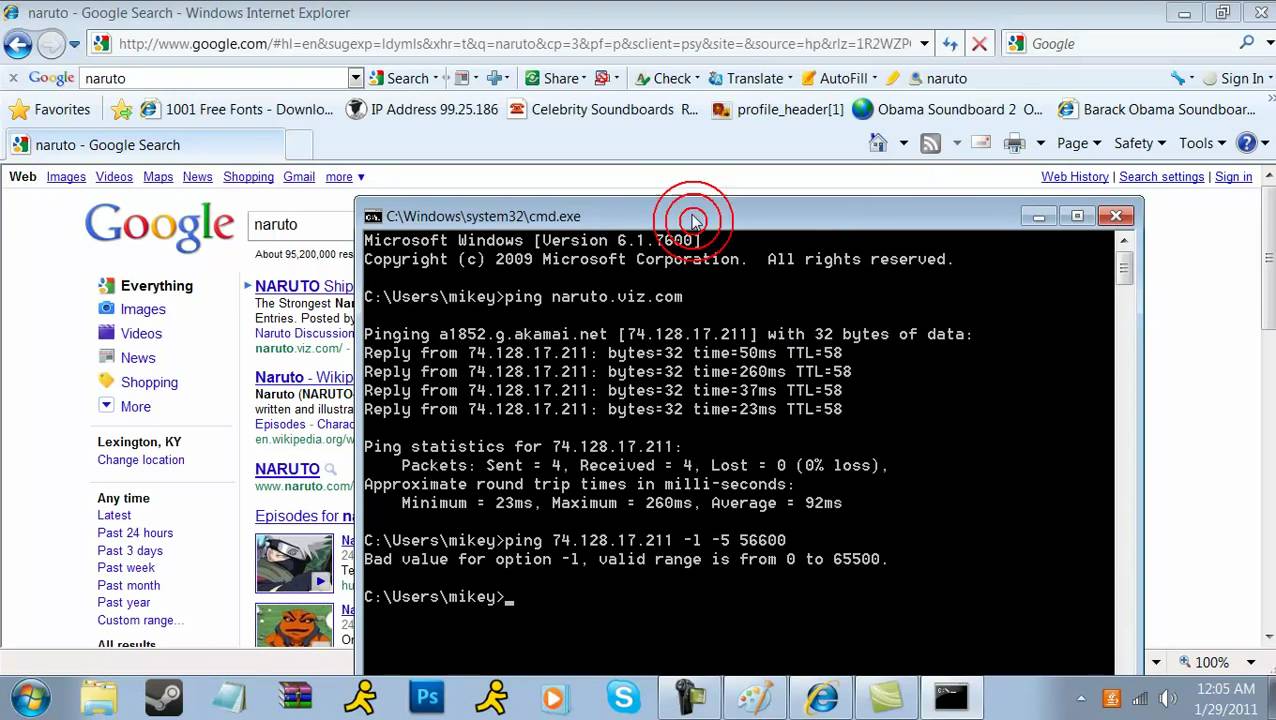
Task: Click the AutoFill toolbar button
Action: [834, 78]
